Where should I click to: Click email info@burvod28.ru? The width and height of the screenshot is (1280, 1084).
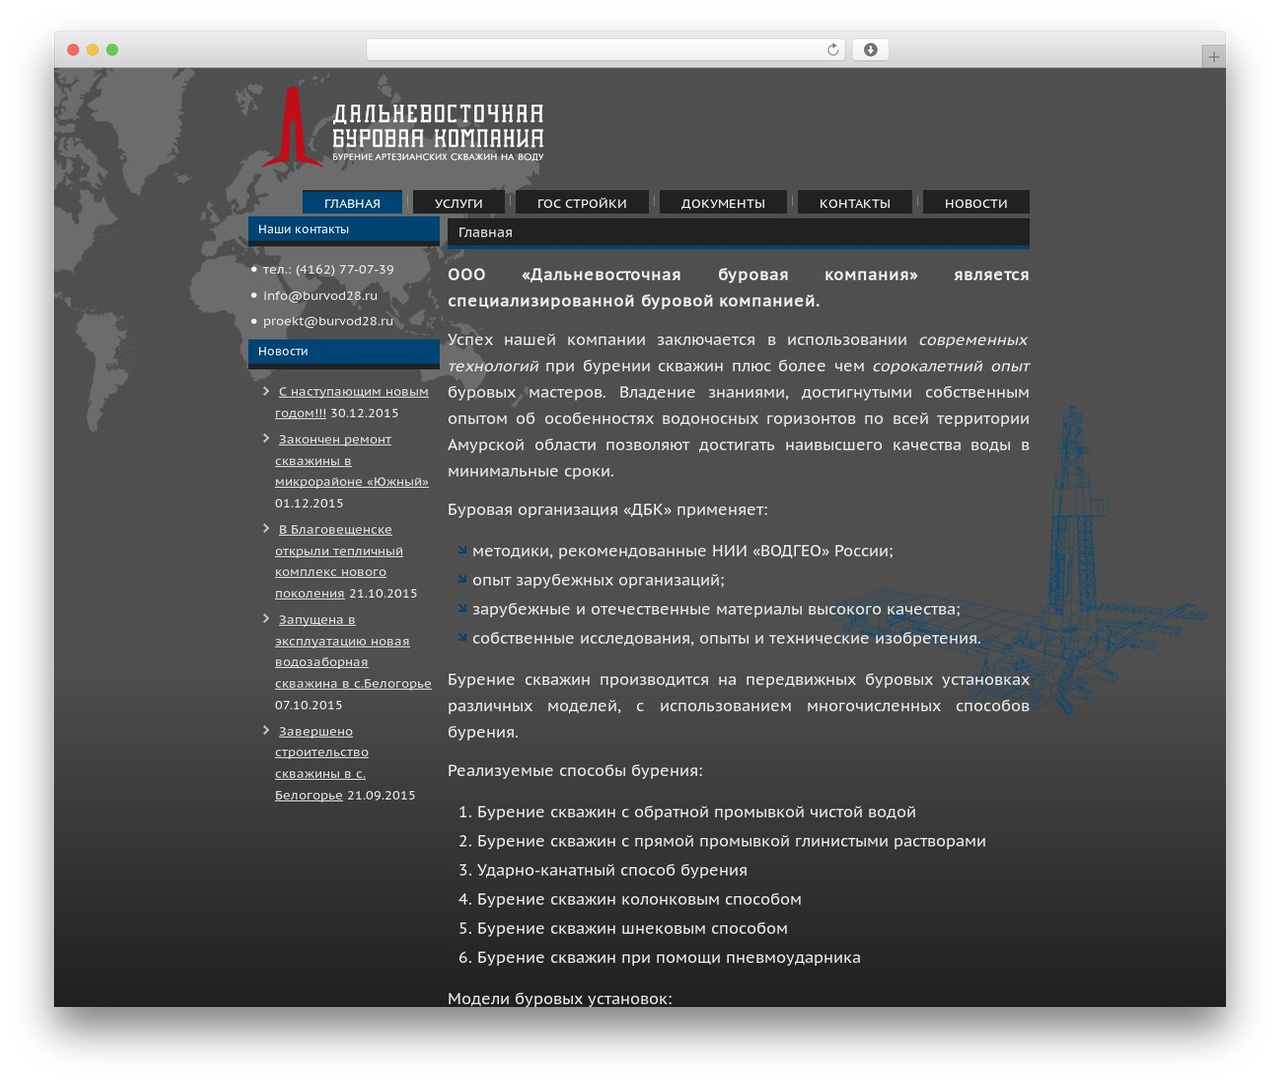click(x=320, y=295)
